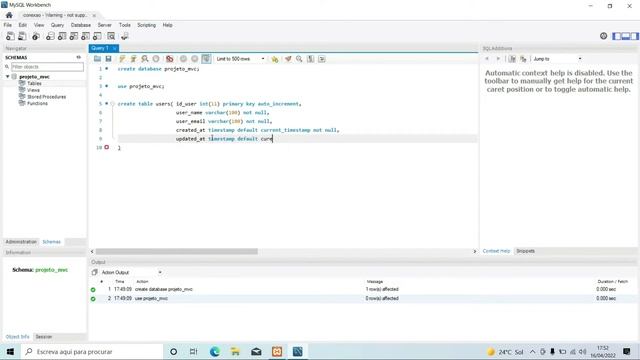The image size is (640, 360).
Task: Create a new view icon
Action: (73, 36)
